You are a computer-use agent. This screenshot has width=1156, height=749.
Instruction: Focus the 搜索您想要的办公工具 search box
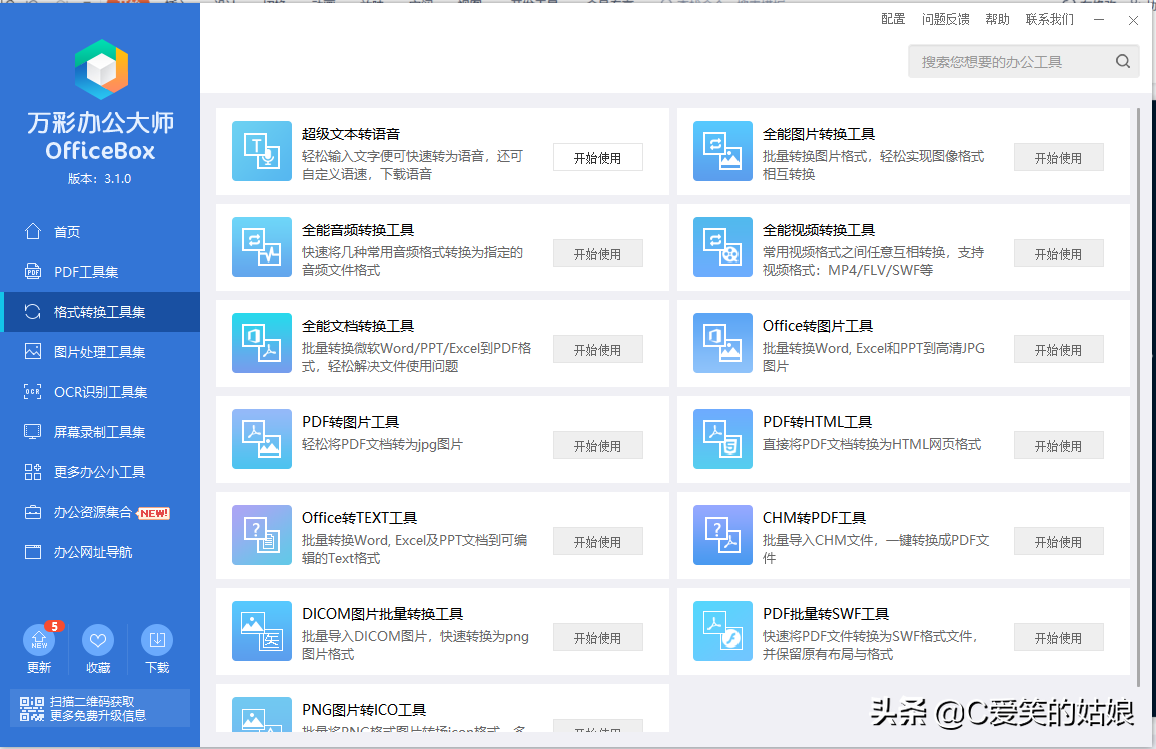(1024, 62)
